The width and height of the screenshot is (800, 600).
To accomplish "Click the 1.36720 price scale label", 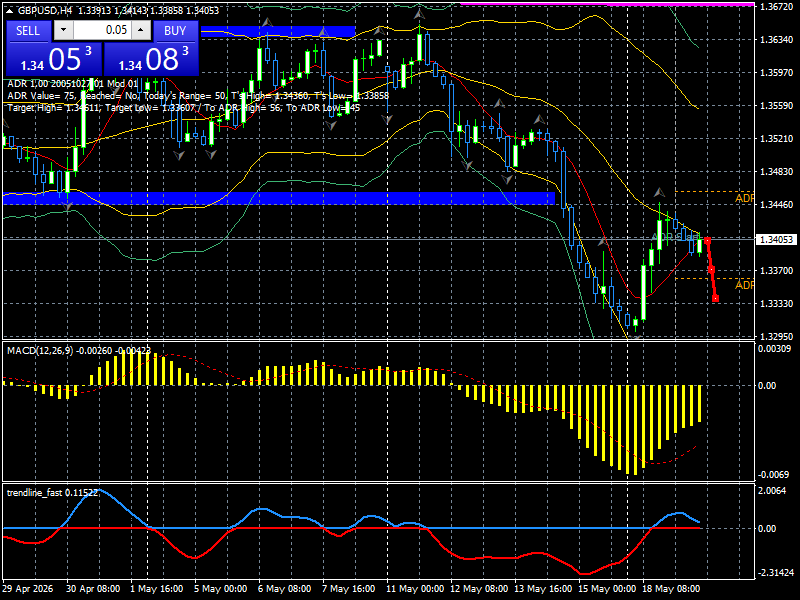I will (777, 7).
